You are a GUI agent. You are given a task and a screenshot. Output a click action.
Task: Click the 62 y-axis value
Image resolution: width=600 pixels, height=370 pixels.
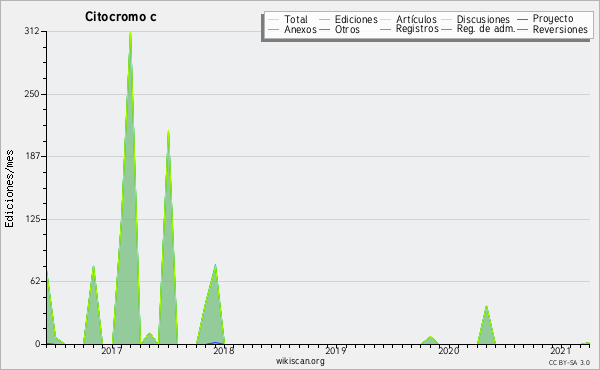point(34,281)
